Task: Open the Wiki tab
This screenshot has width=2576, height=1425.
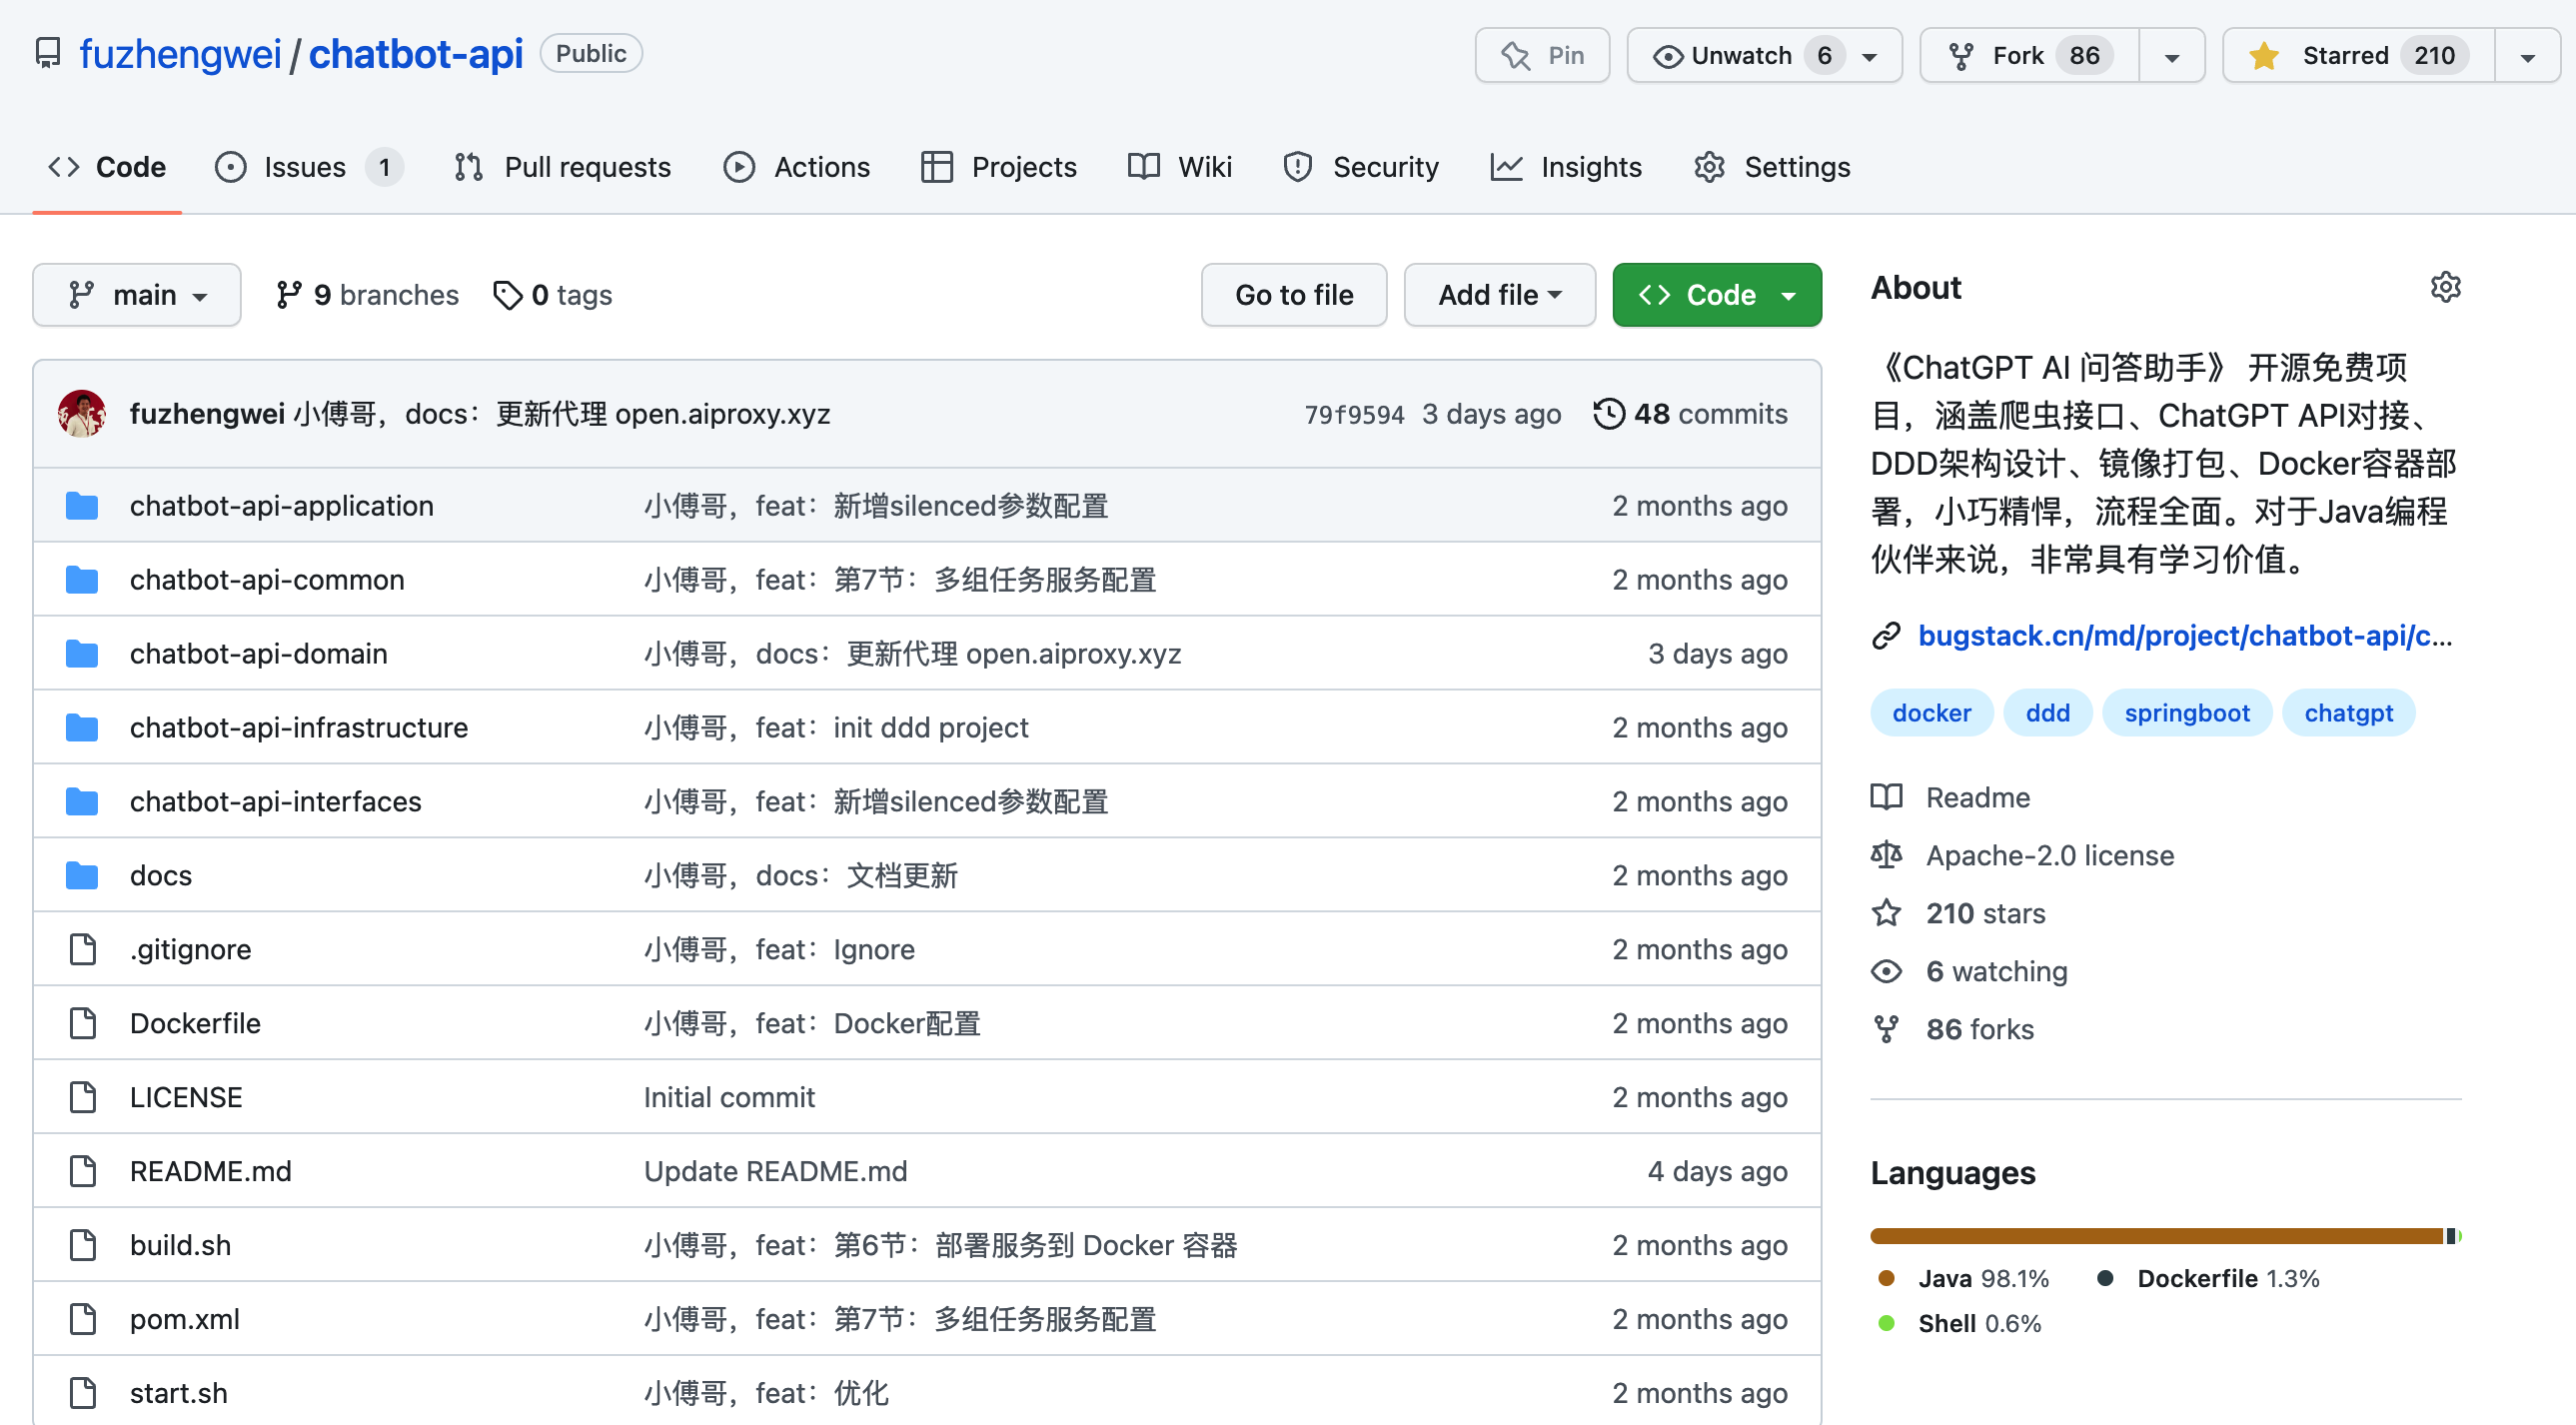Action: click(1180, 167)
